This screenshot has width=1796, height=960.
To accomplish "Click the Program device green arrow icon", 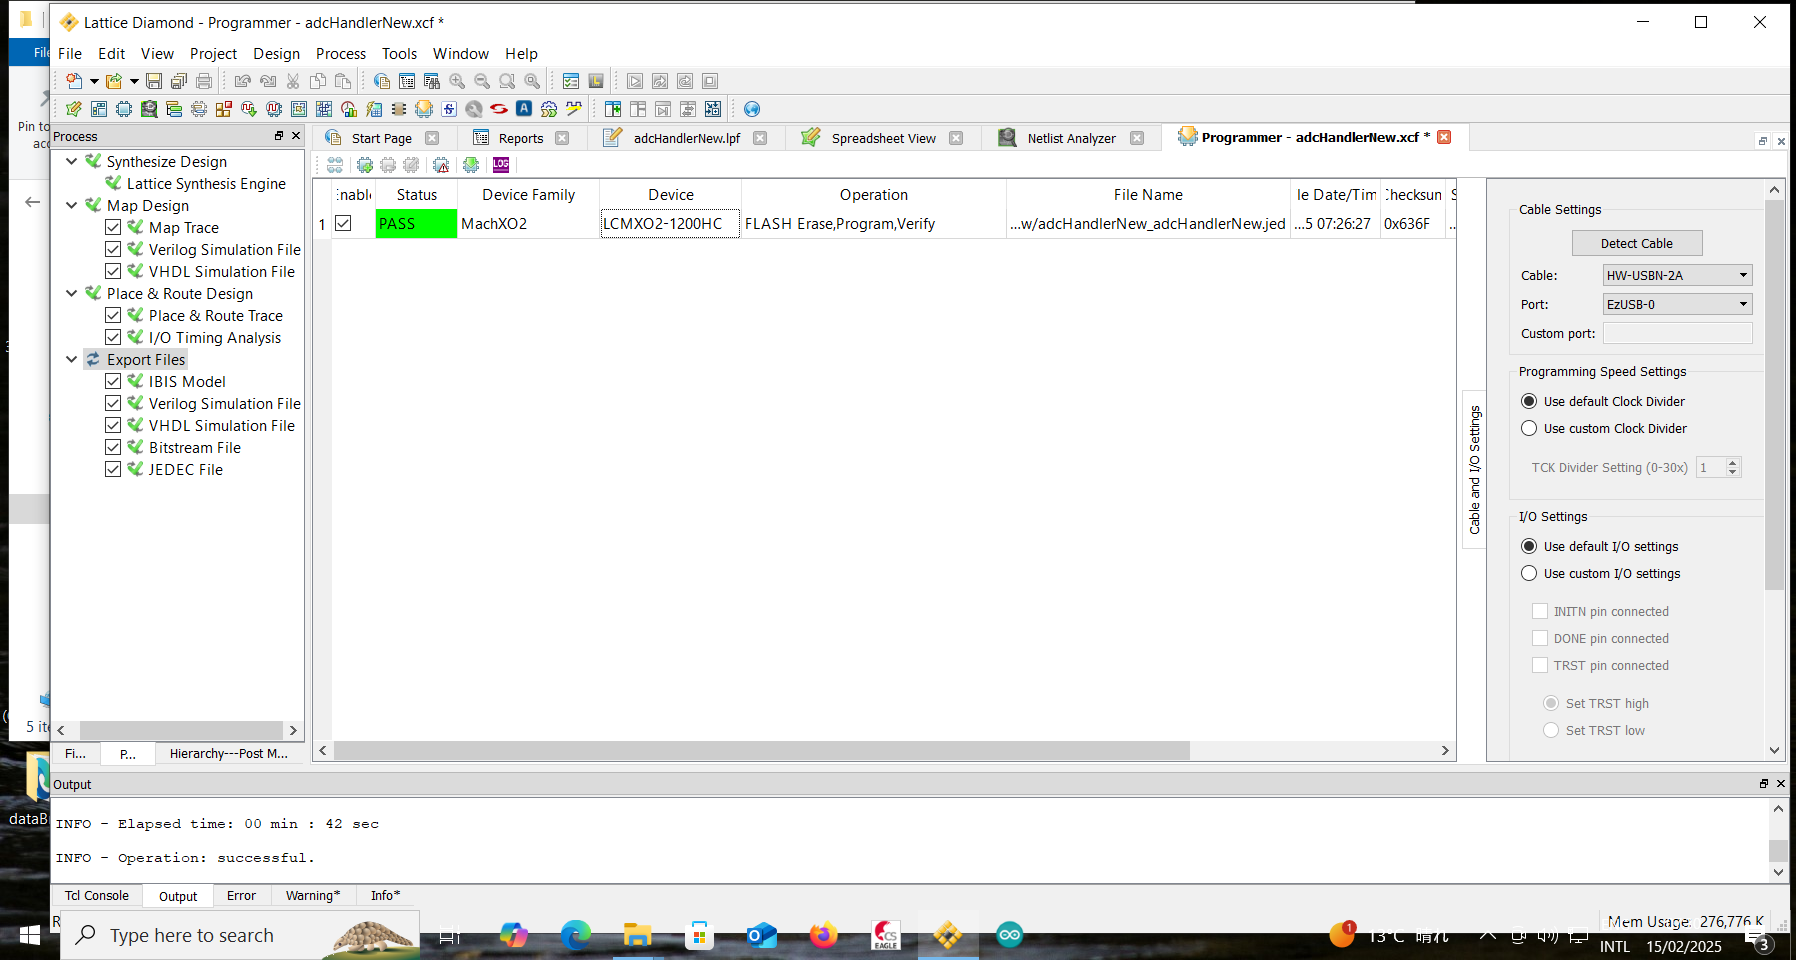I will 471,165.
